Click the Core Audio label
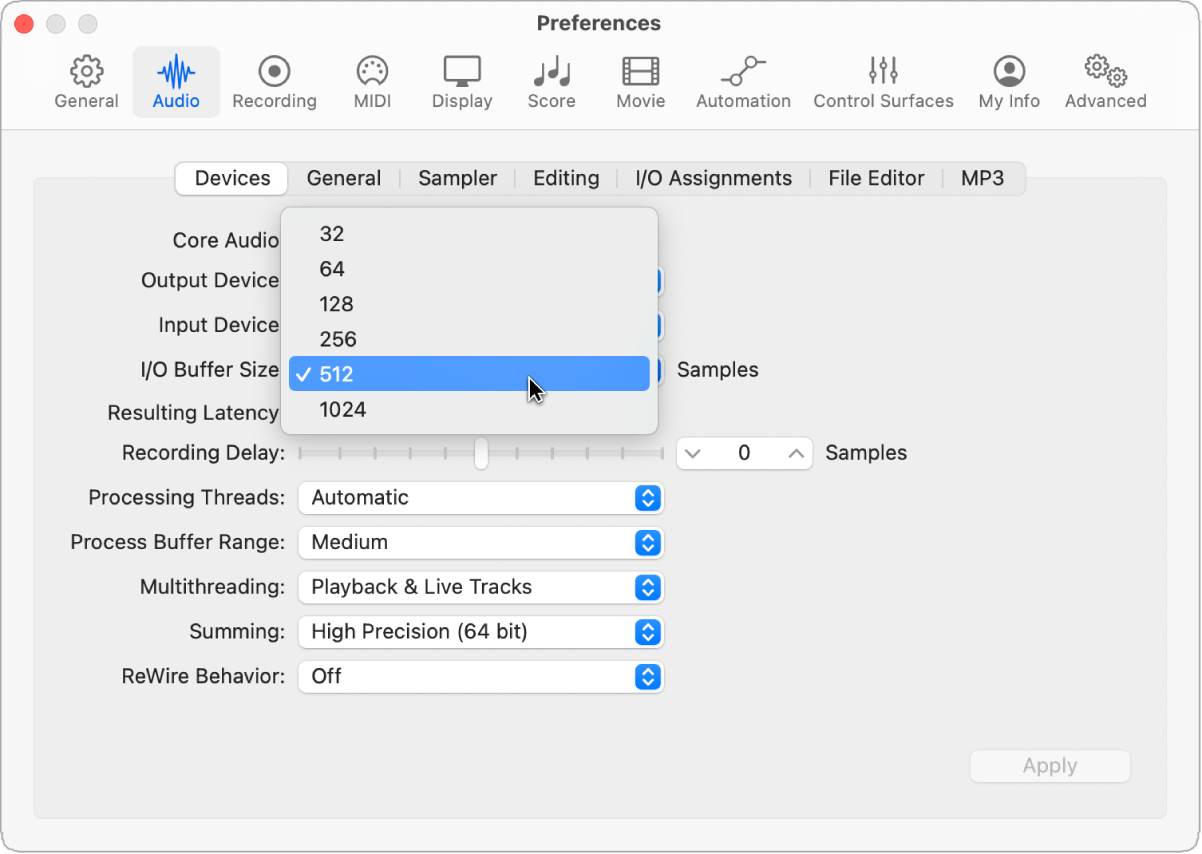The image size is (1202, 854). [x=226, y=240]
